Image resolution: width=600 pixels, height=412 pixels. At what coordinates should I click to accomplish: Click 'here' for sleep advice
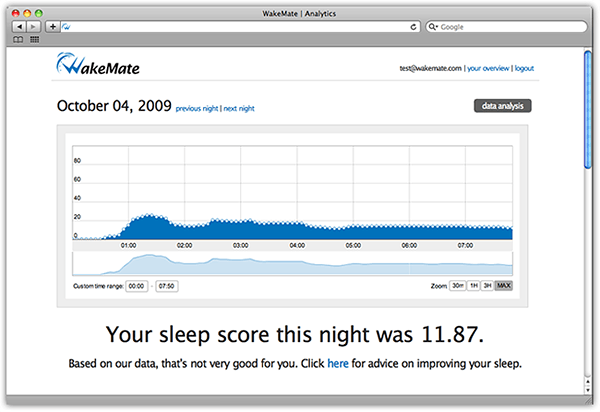tap(338, 363)
